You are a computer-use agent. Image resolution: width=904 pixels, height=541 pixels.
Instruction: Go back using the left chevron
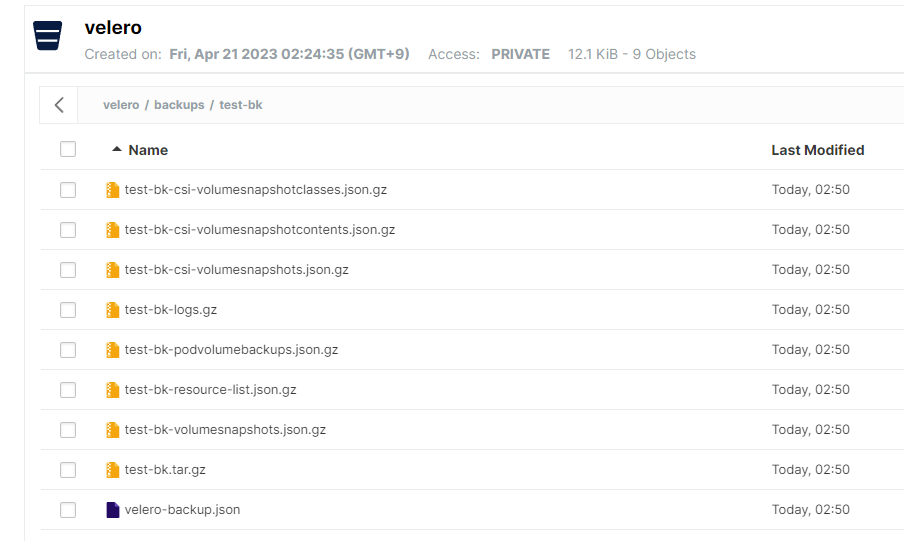59,105
